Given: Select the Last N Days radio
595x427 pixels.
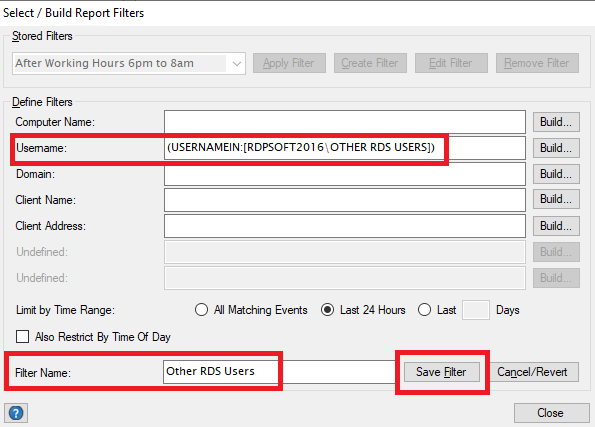Looking at the screenshot, I should pos(424,310).
